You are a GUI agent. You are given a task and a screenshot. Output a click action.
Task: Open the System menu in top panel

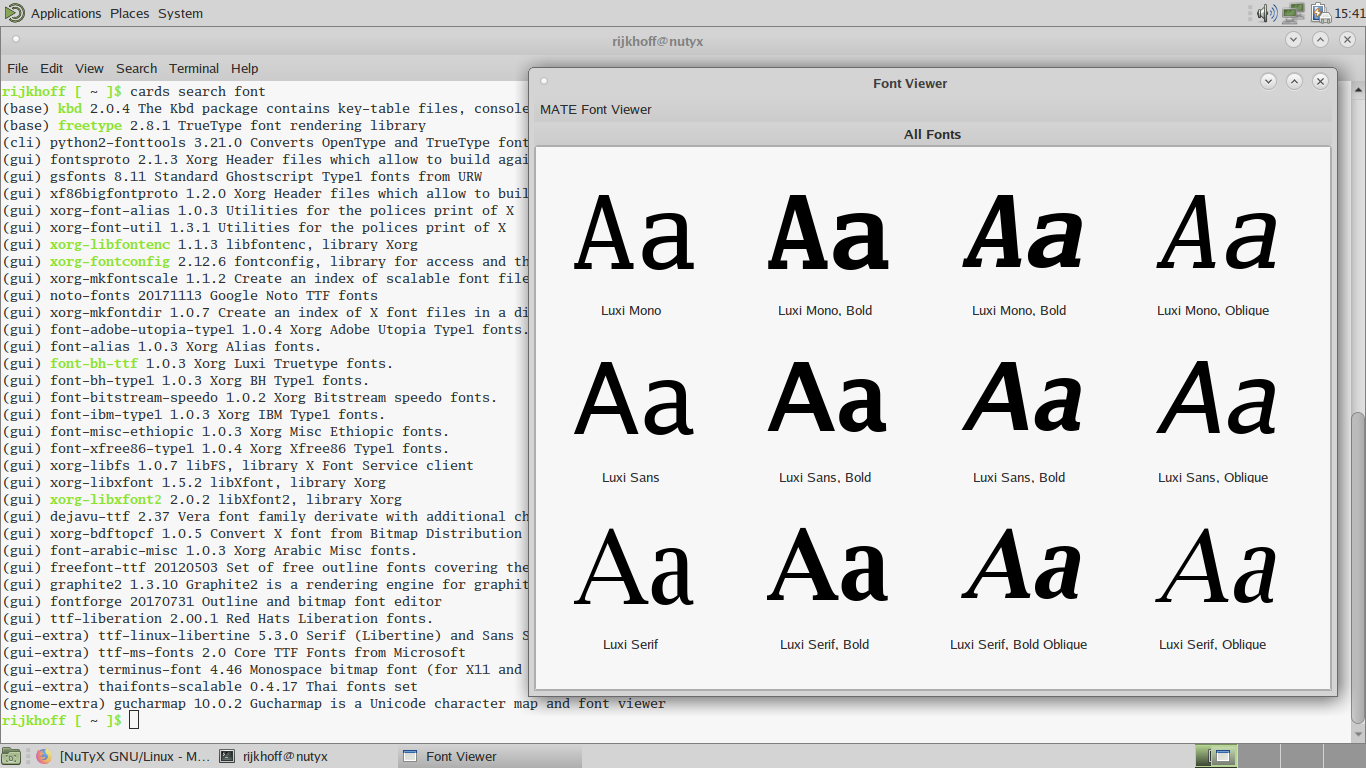[180, 13]
